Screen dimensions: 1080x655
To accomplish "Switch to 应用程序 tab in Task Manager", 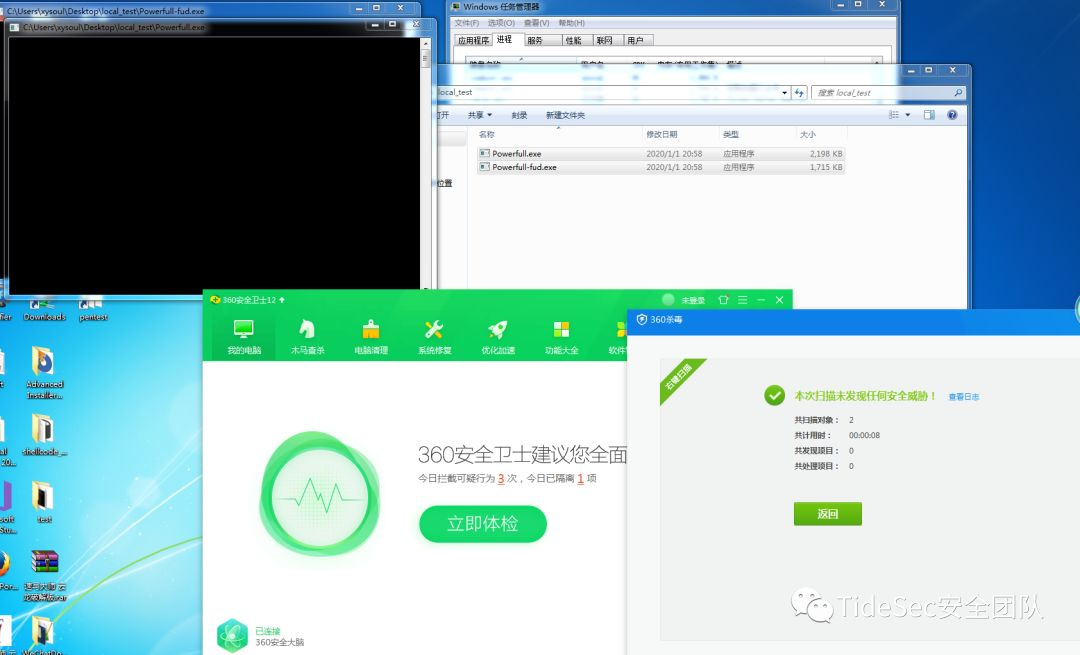I will 474,40.
